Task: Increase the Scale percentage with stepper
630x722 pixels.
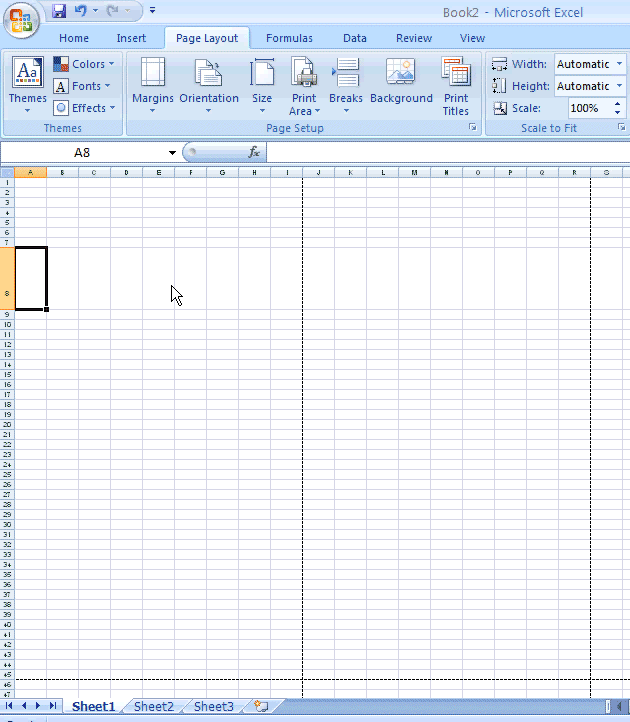Action: pos(618,103)
